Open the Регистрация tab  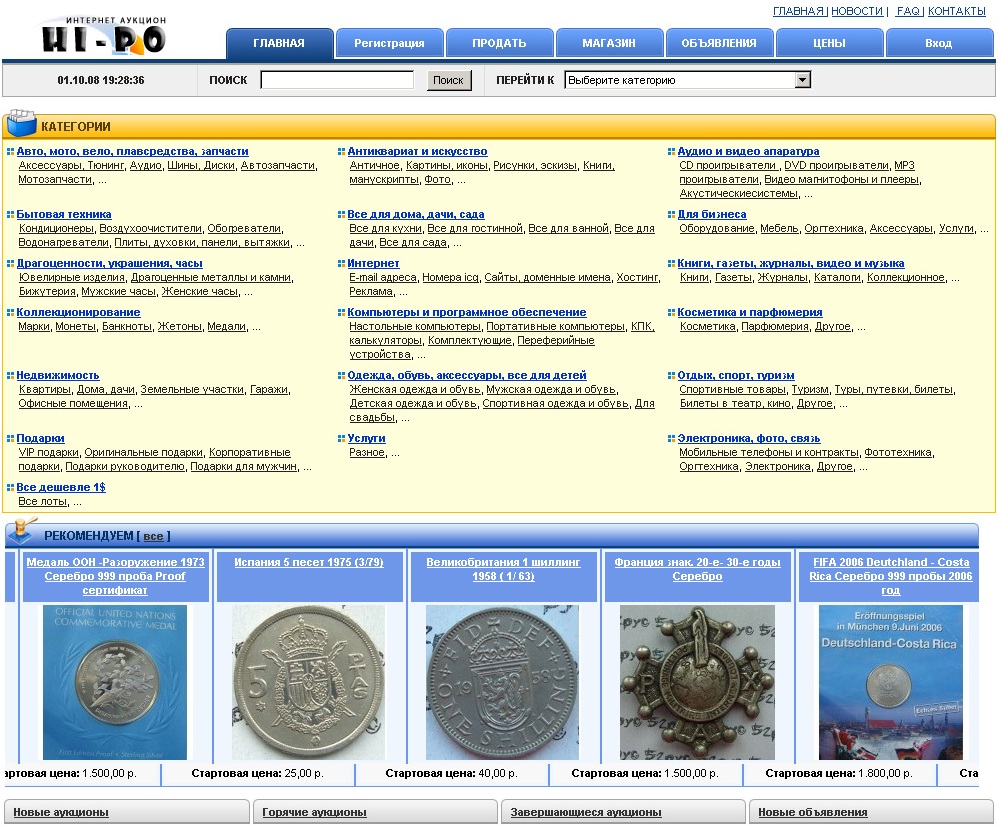coord(389,43)
